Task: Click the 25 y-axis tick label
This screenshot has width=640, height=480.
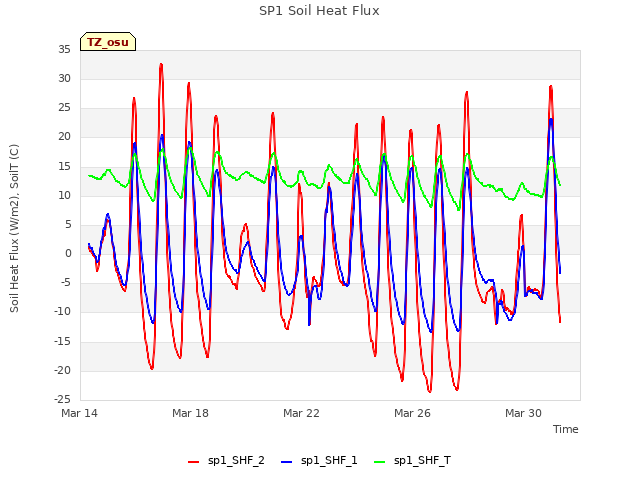Action: tap(64, 108)
